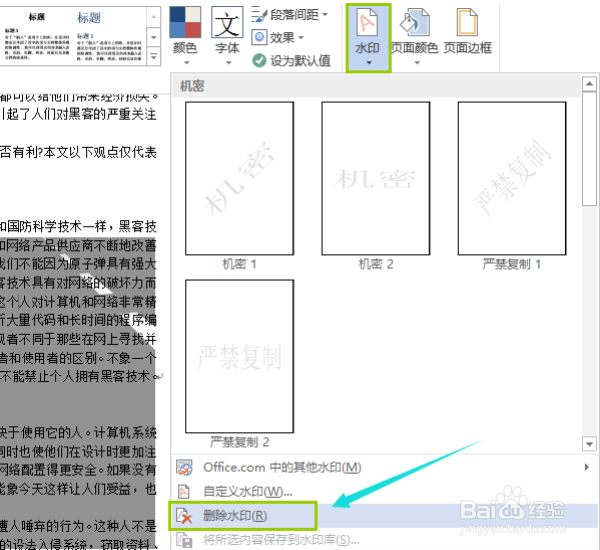The height and width of the screenshot is (550, 600).
Task: Click style gallery down arrow
Action: tap(153, 38)
